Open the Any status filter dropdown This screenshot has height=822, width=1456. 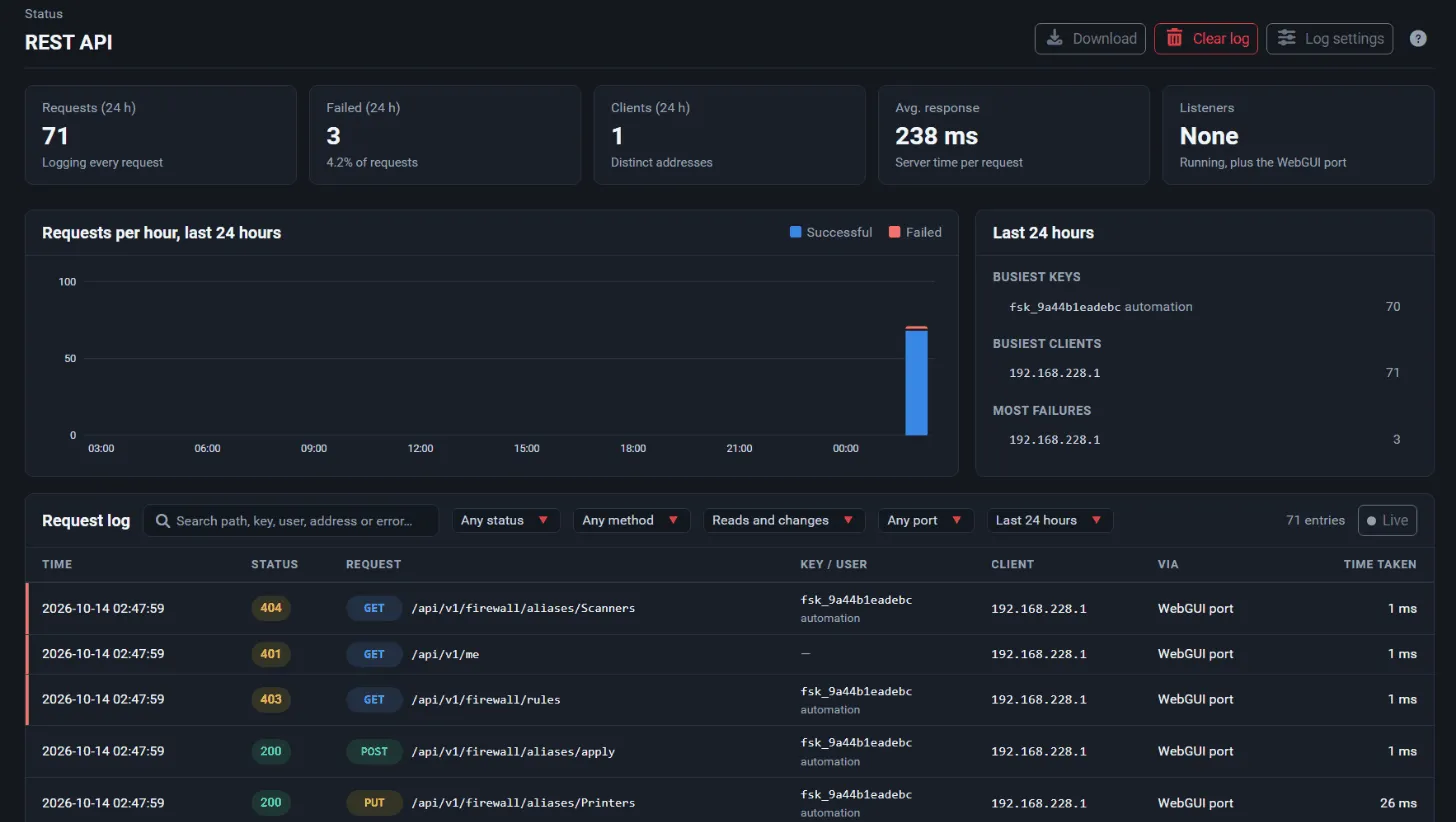506,520
